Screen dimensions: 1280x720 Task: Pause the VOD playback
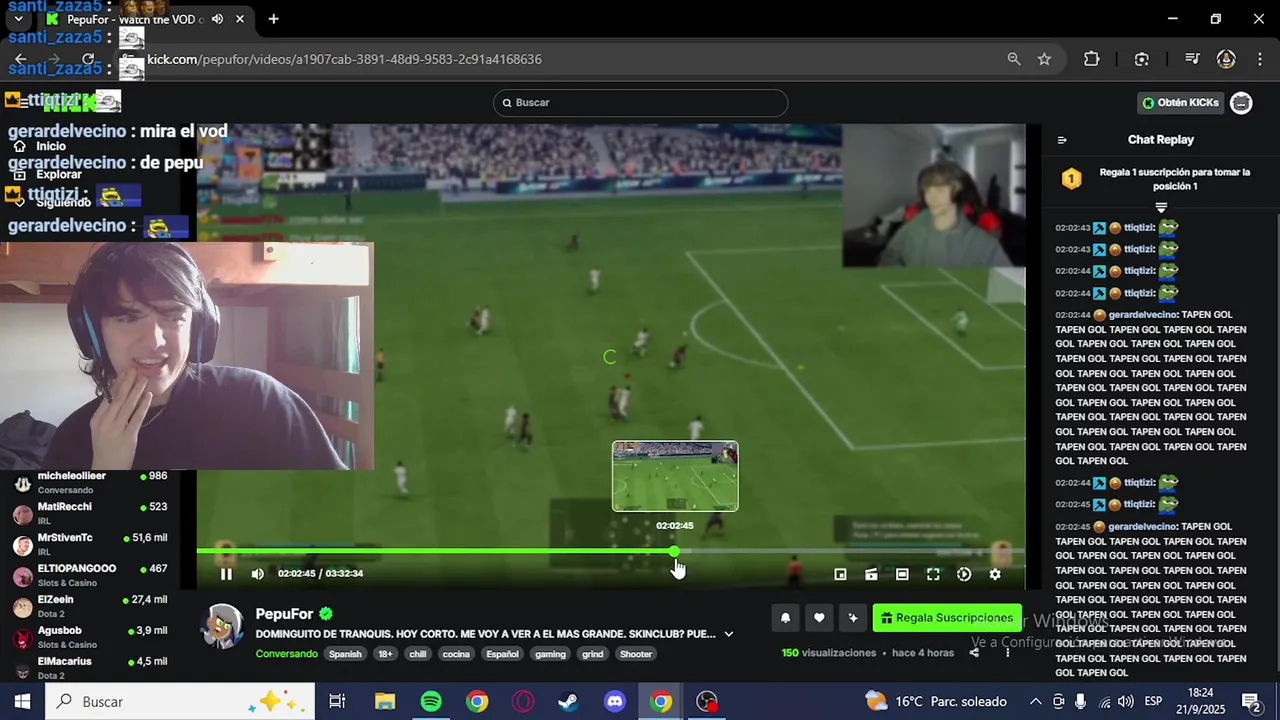click(x=226, y=574)
